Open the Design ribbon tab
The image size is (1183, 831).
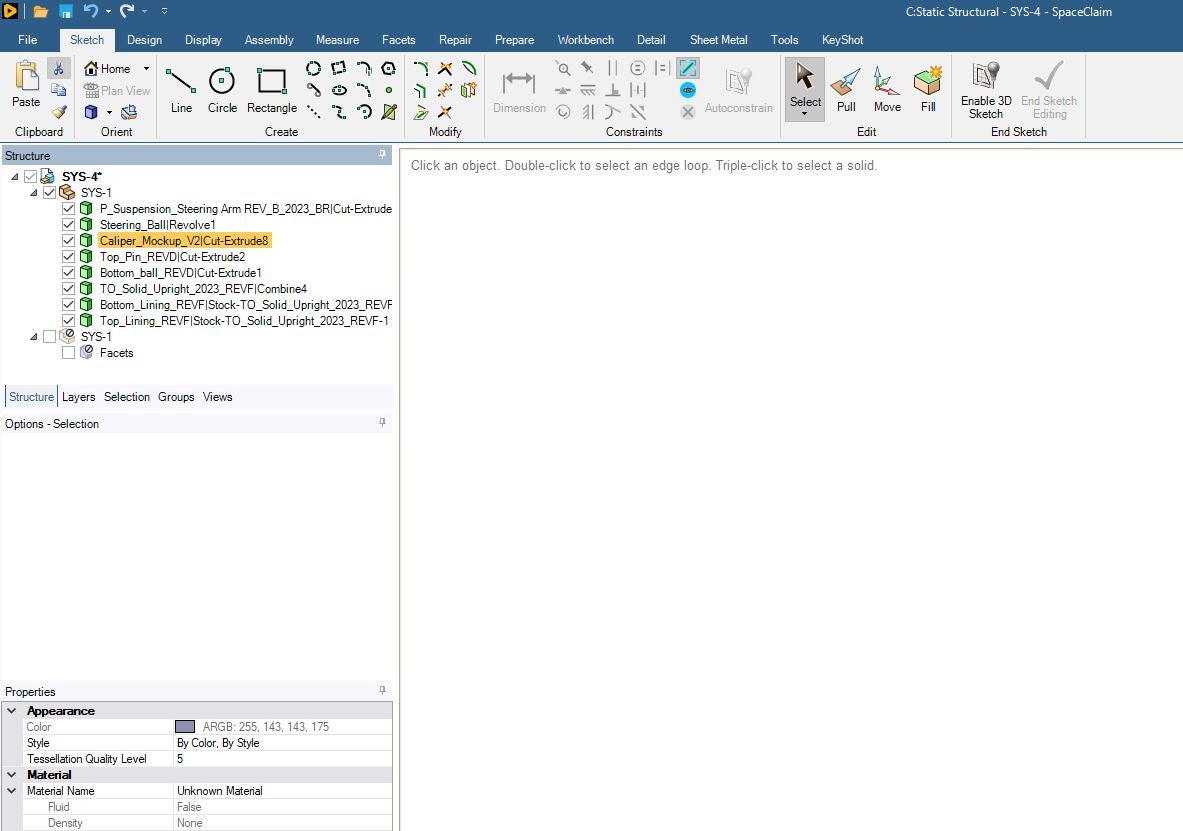(144, 40)
